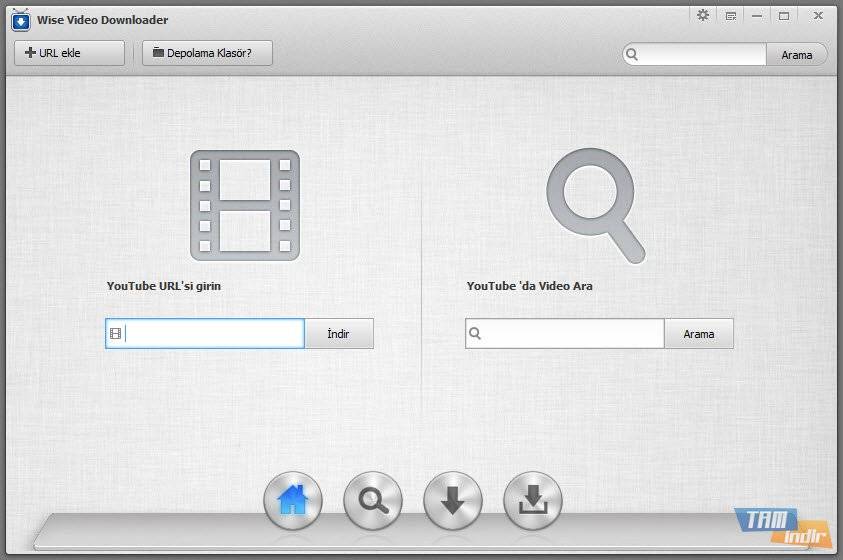Click the menu icon beside the gear
Viewport: 843px width, 560px height.
[731, 16]
